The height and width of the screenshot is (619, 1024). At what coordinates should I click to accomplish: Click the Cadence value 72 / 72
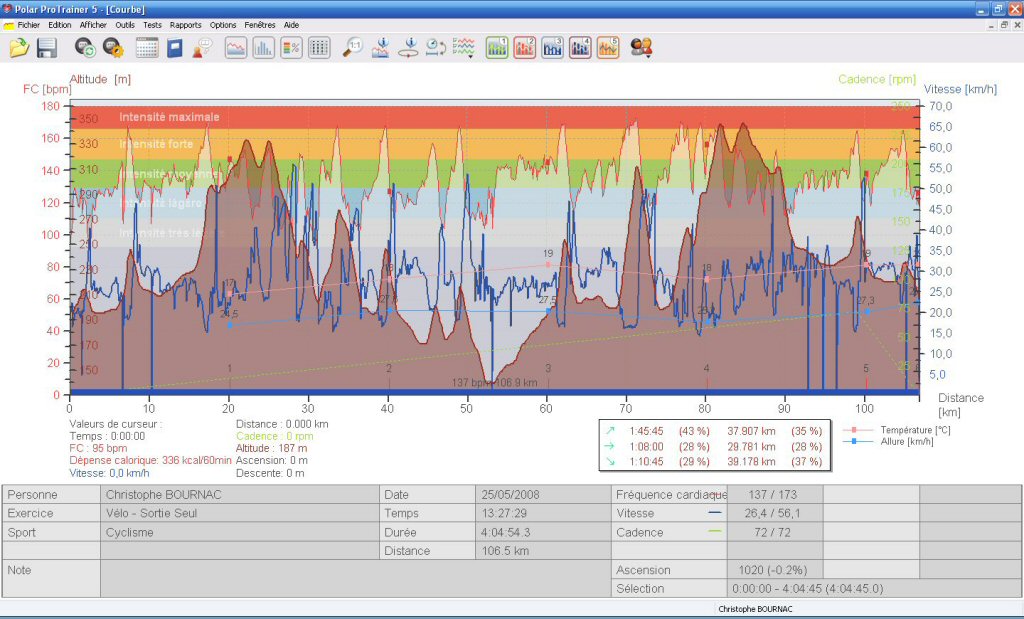pos(773,532)
